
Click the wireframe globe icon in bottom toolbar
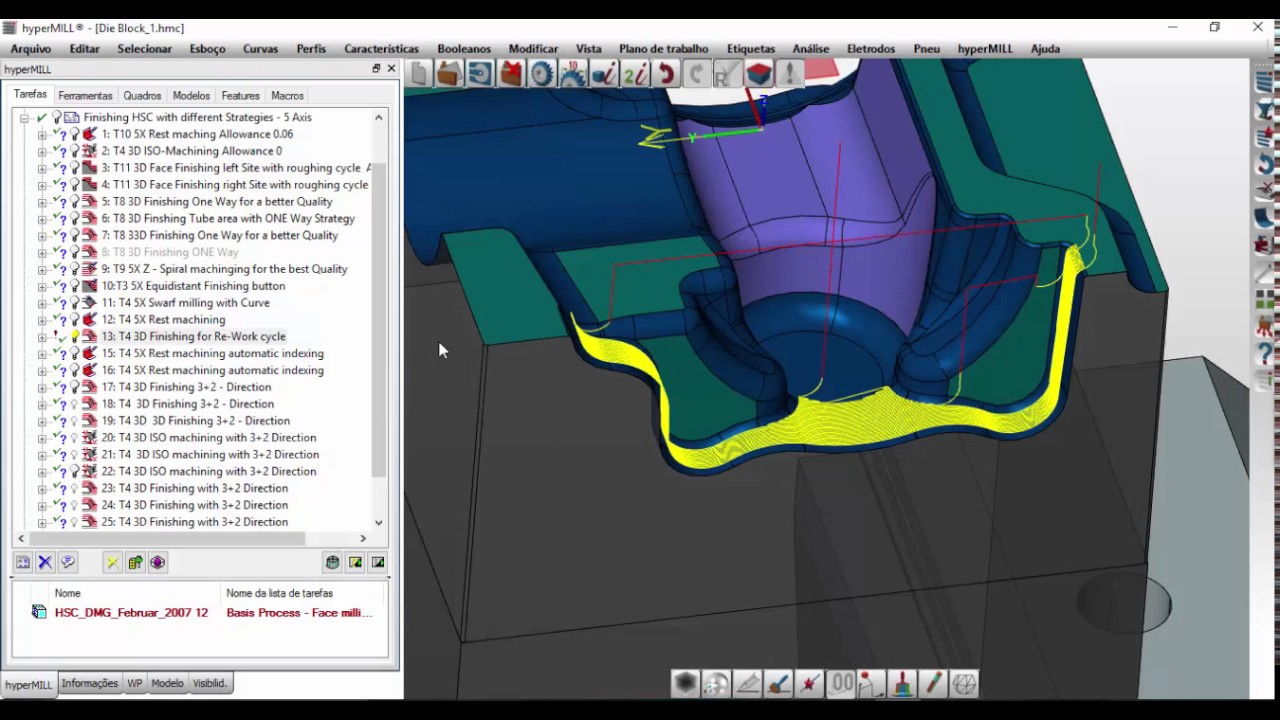coord(964,683)
